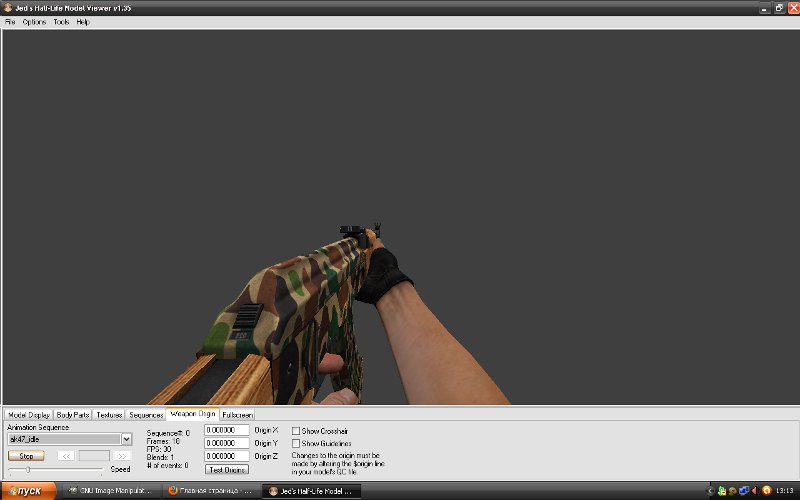This screenshot has width=800, height=500.
Task: Click the 'FPS: 30' info text
Action: coord(159,449)
